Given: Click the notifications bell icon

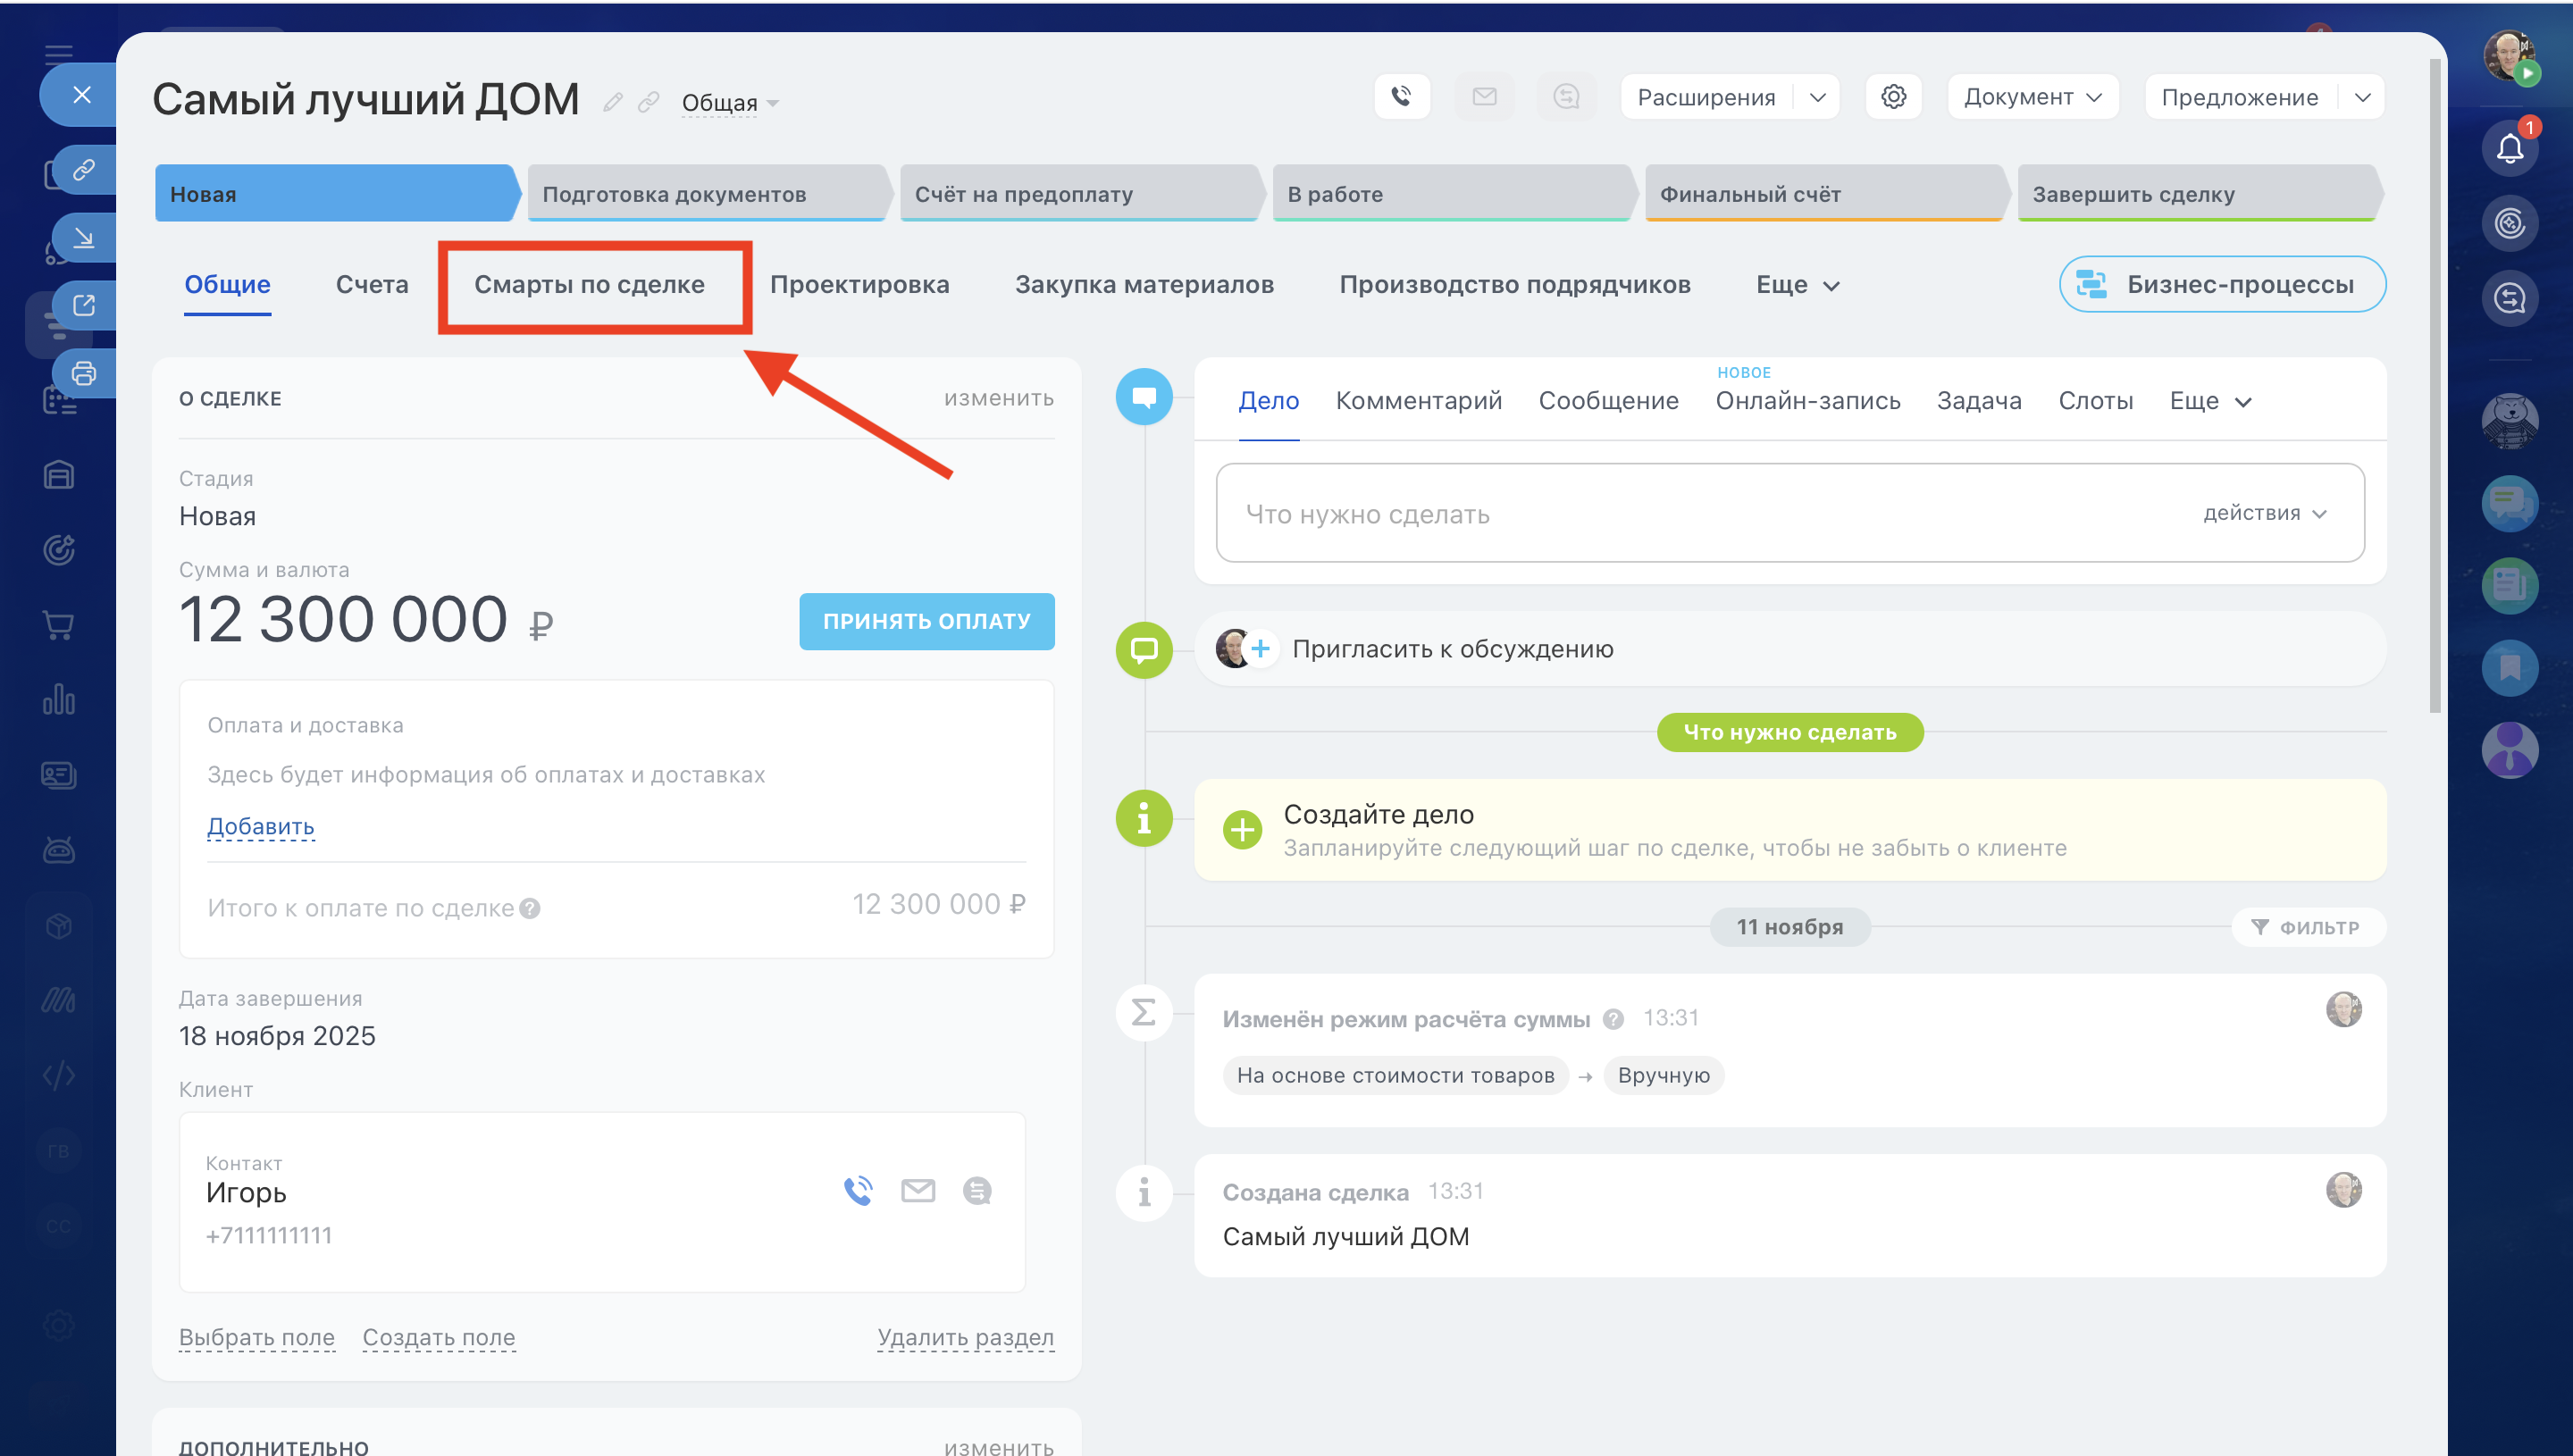Looking at the screenshot, I should [x=2509, y=149].
